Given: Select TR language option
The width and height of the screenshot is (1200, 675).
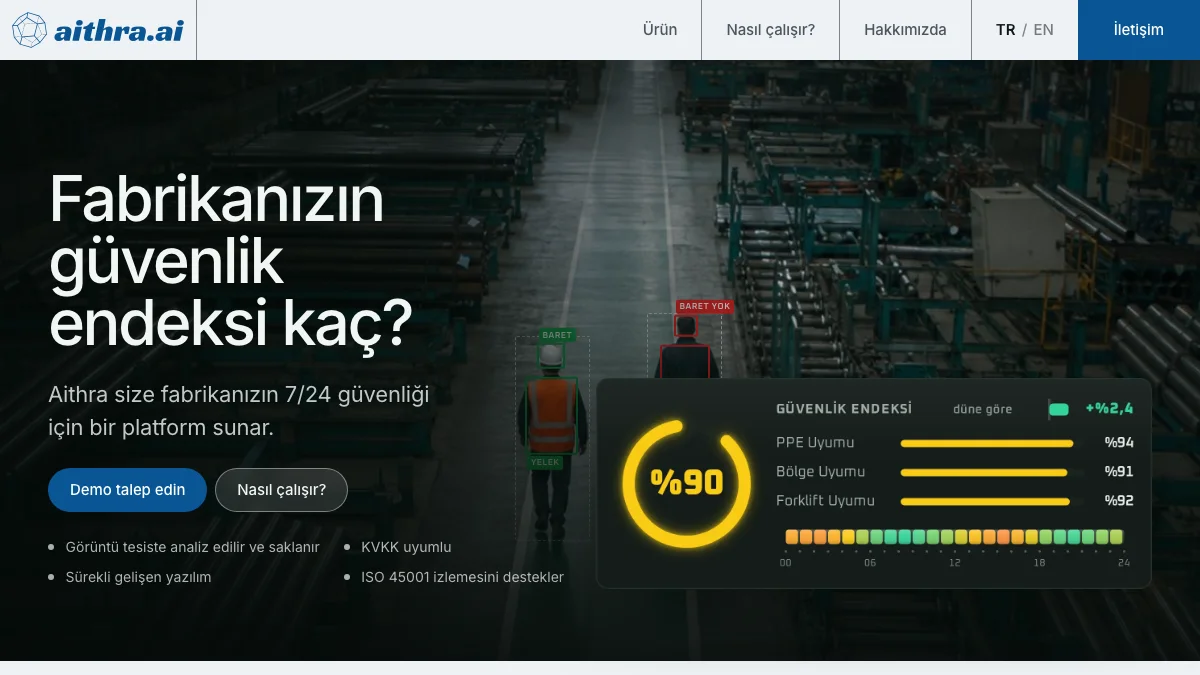Looking at the screenshot, I should [1005, 30].
